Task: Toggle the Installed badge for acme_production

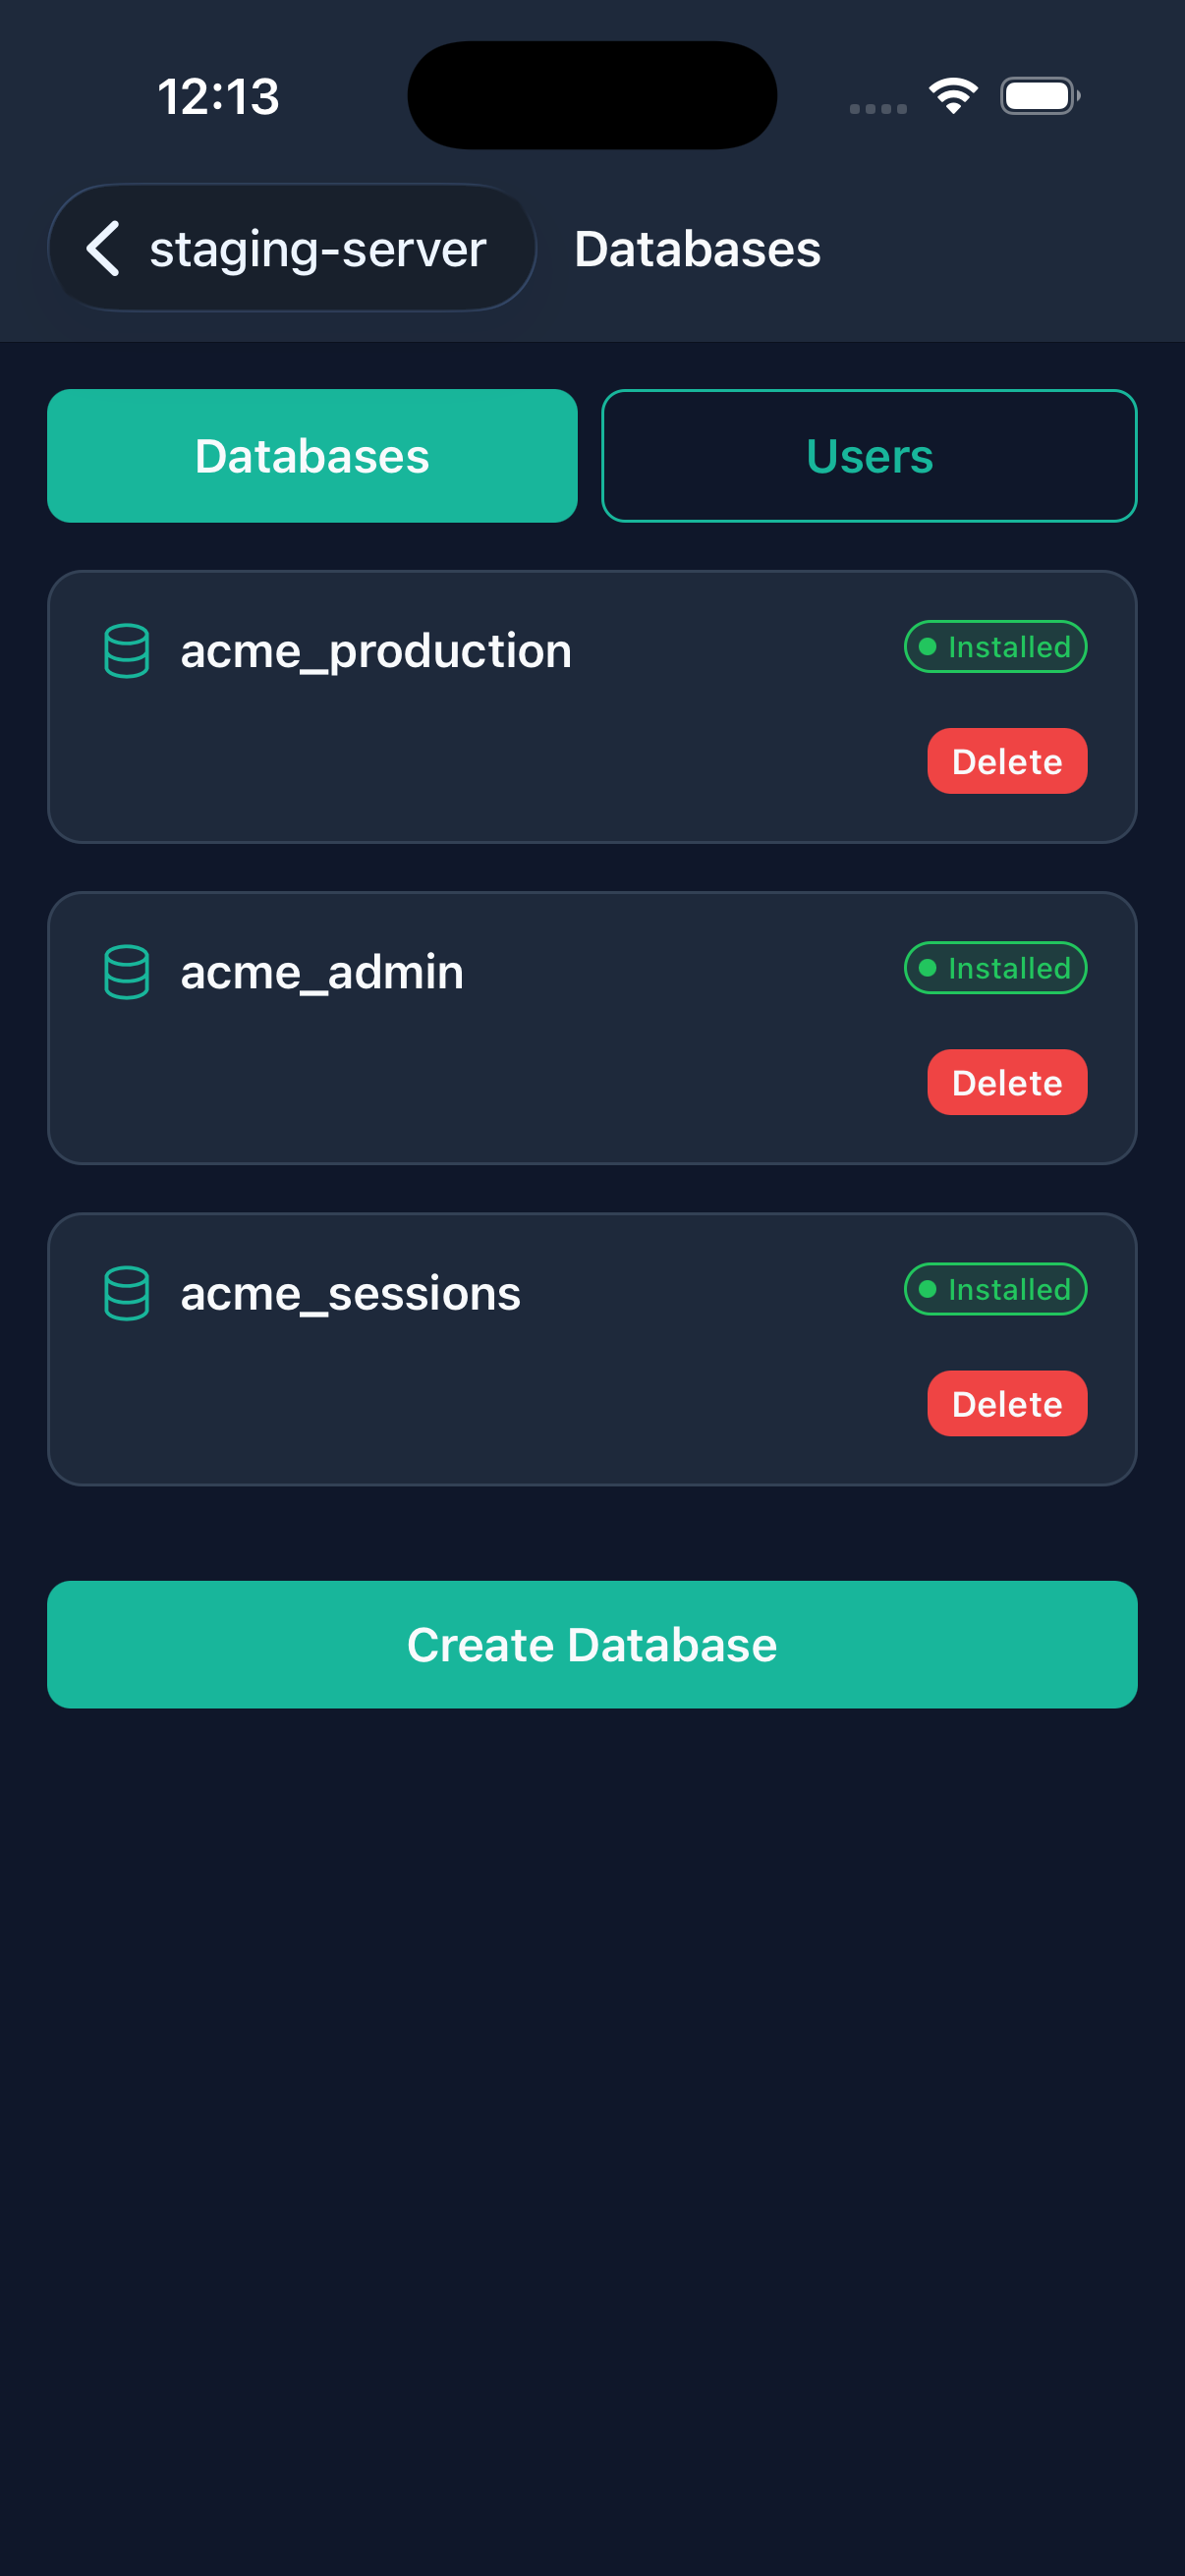Action: point(994,646)
